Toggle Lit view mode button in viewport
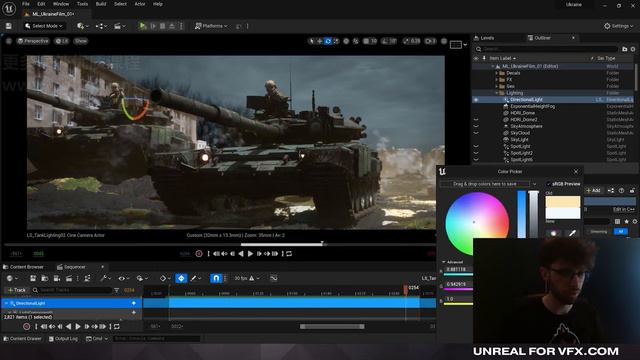The height and width of the screenshot is (360, 640). click(62, 41)
